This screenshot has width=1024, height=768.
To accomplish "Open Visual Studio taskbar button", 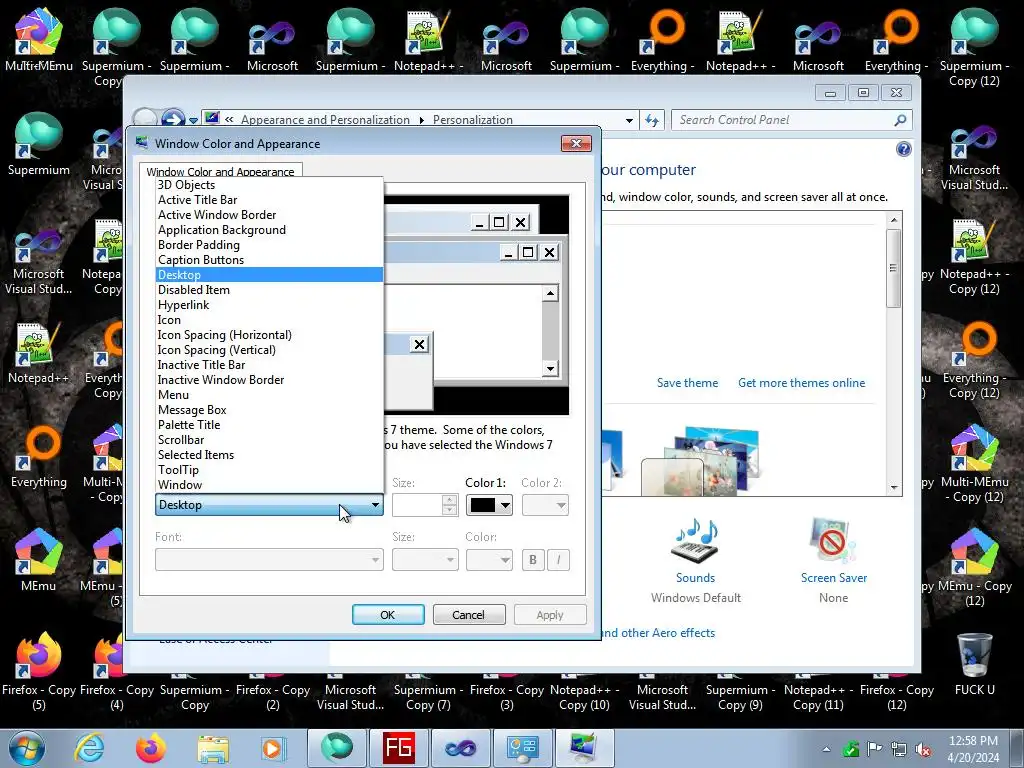I will (x=460, y=748).
